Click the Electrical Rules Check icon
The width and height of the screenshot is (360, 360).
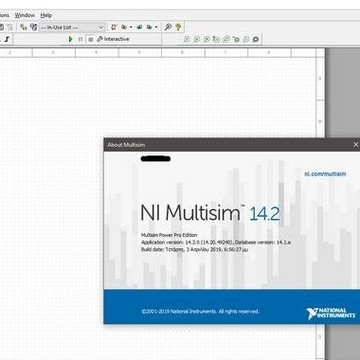tap(114, 27)
